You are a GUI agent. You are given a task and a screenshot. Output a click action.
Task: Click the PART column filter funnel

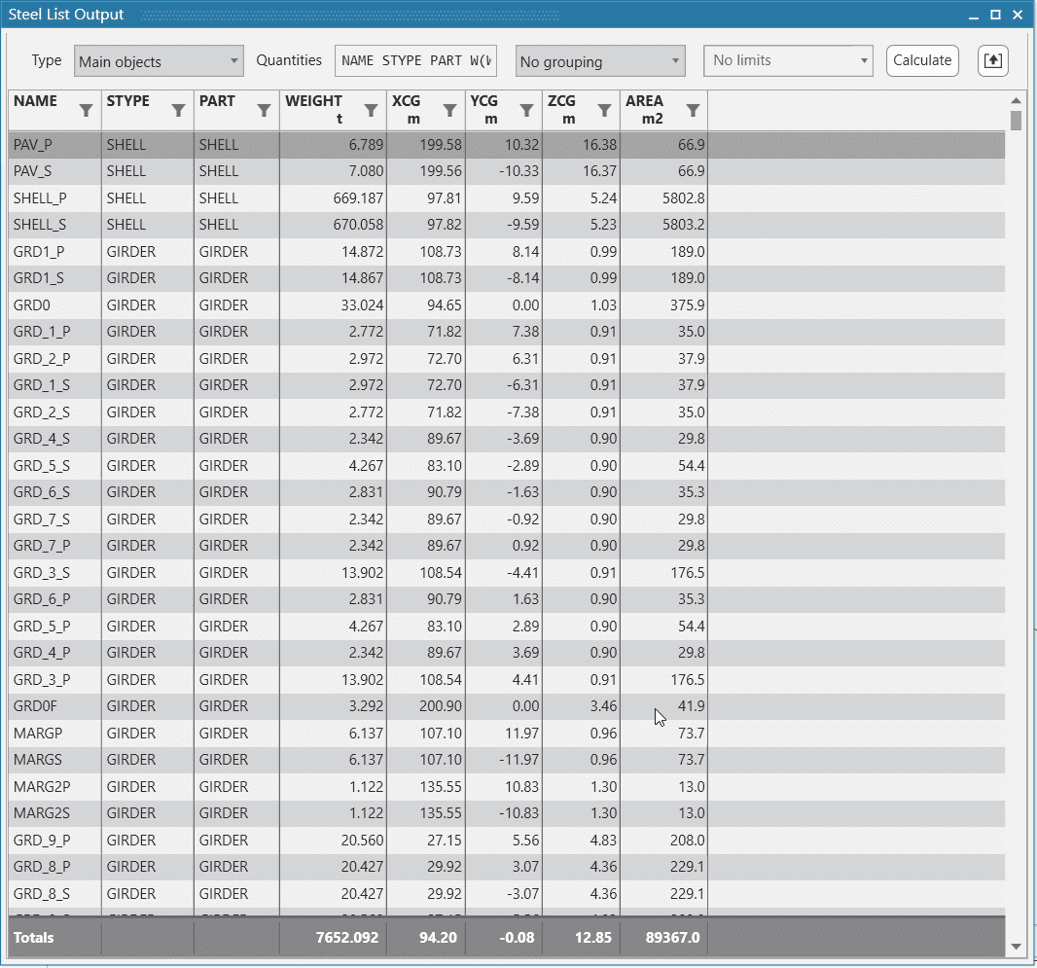pyautogui.click(x=264, y=111)
